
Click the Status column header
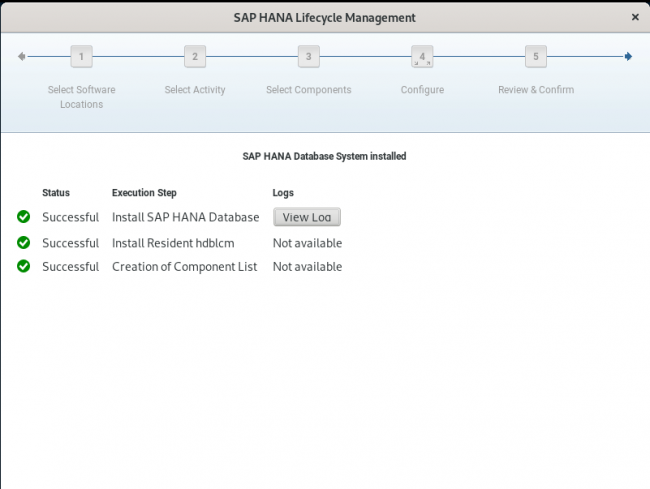(56, 193)
